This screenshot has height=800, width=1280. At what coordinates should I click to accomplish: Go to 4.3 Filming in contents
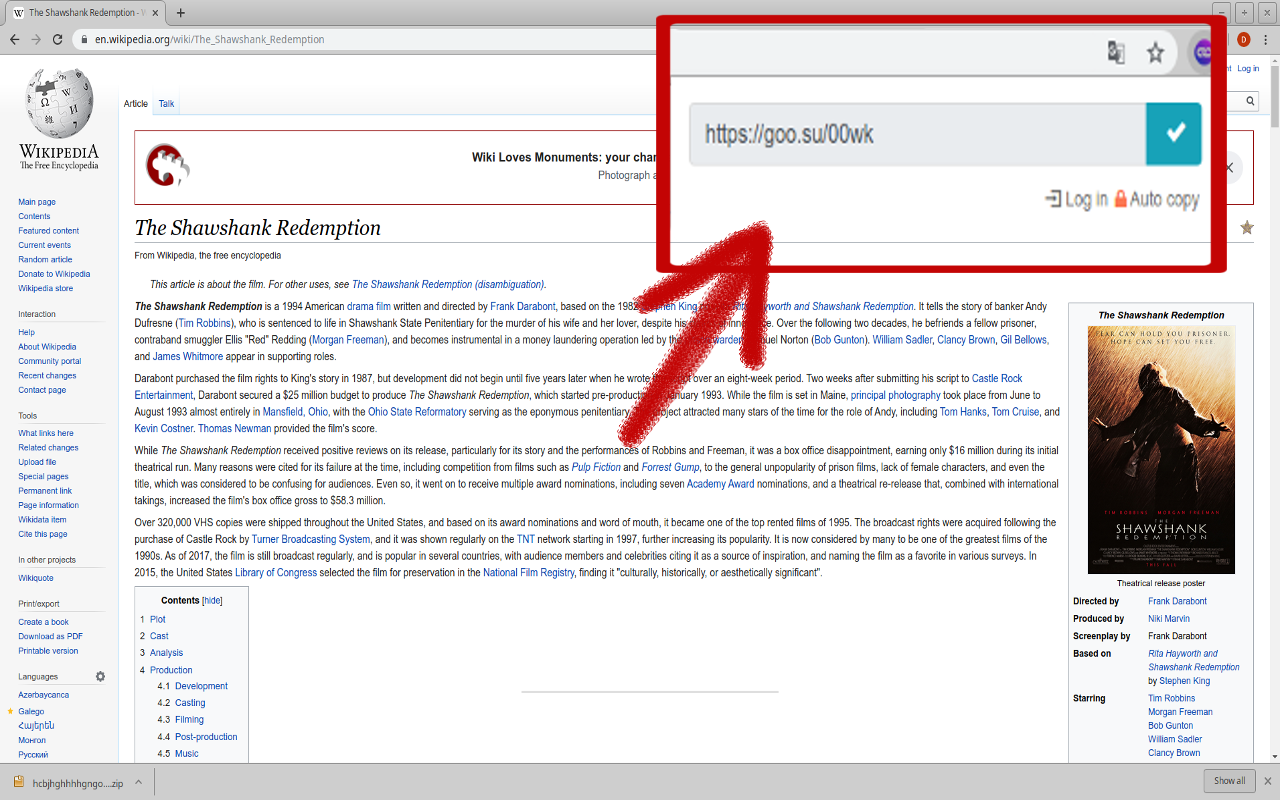189,720
